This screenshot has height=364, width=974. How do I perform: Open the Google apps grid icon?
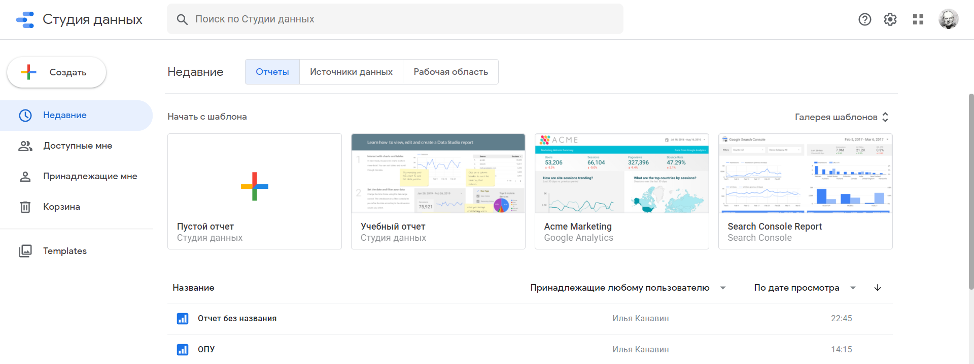(918, 19)
